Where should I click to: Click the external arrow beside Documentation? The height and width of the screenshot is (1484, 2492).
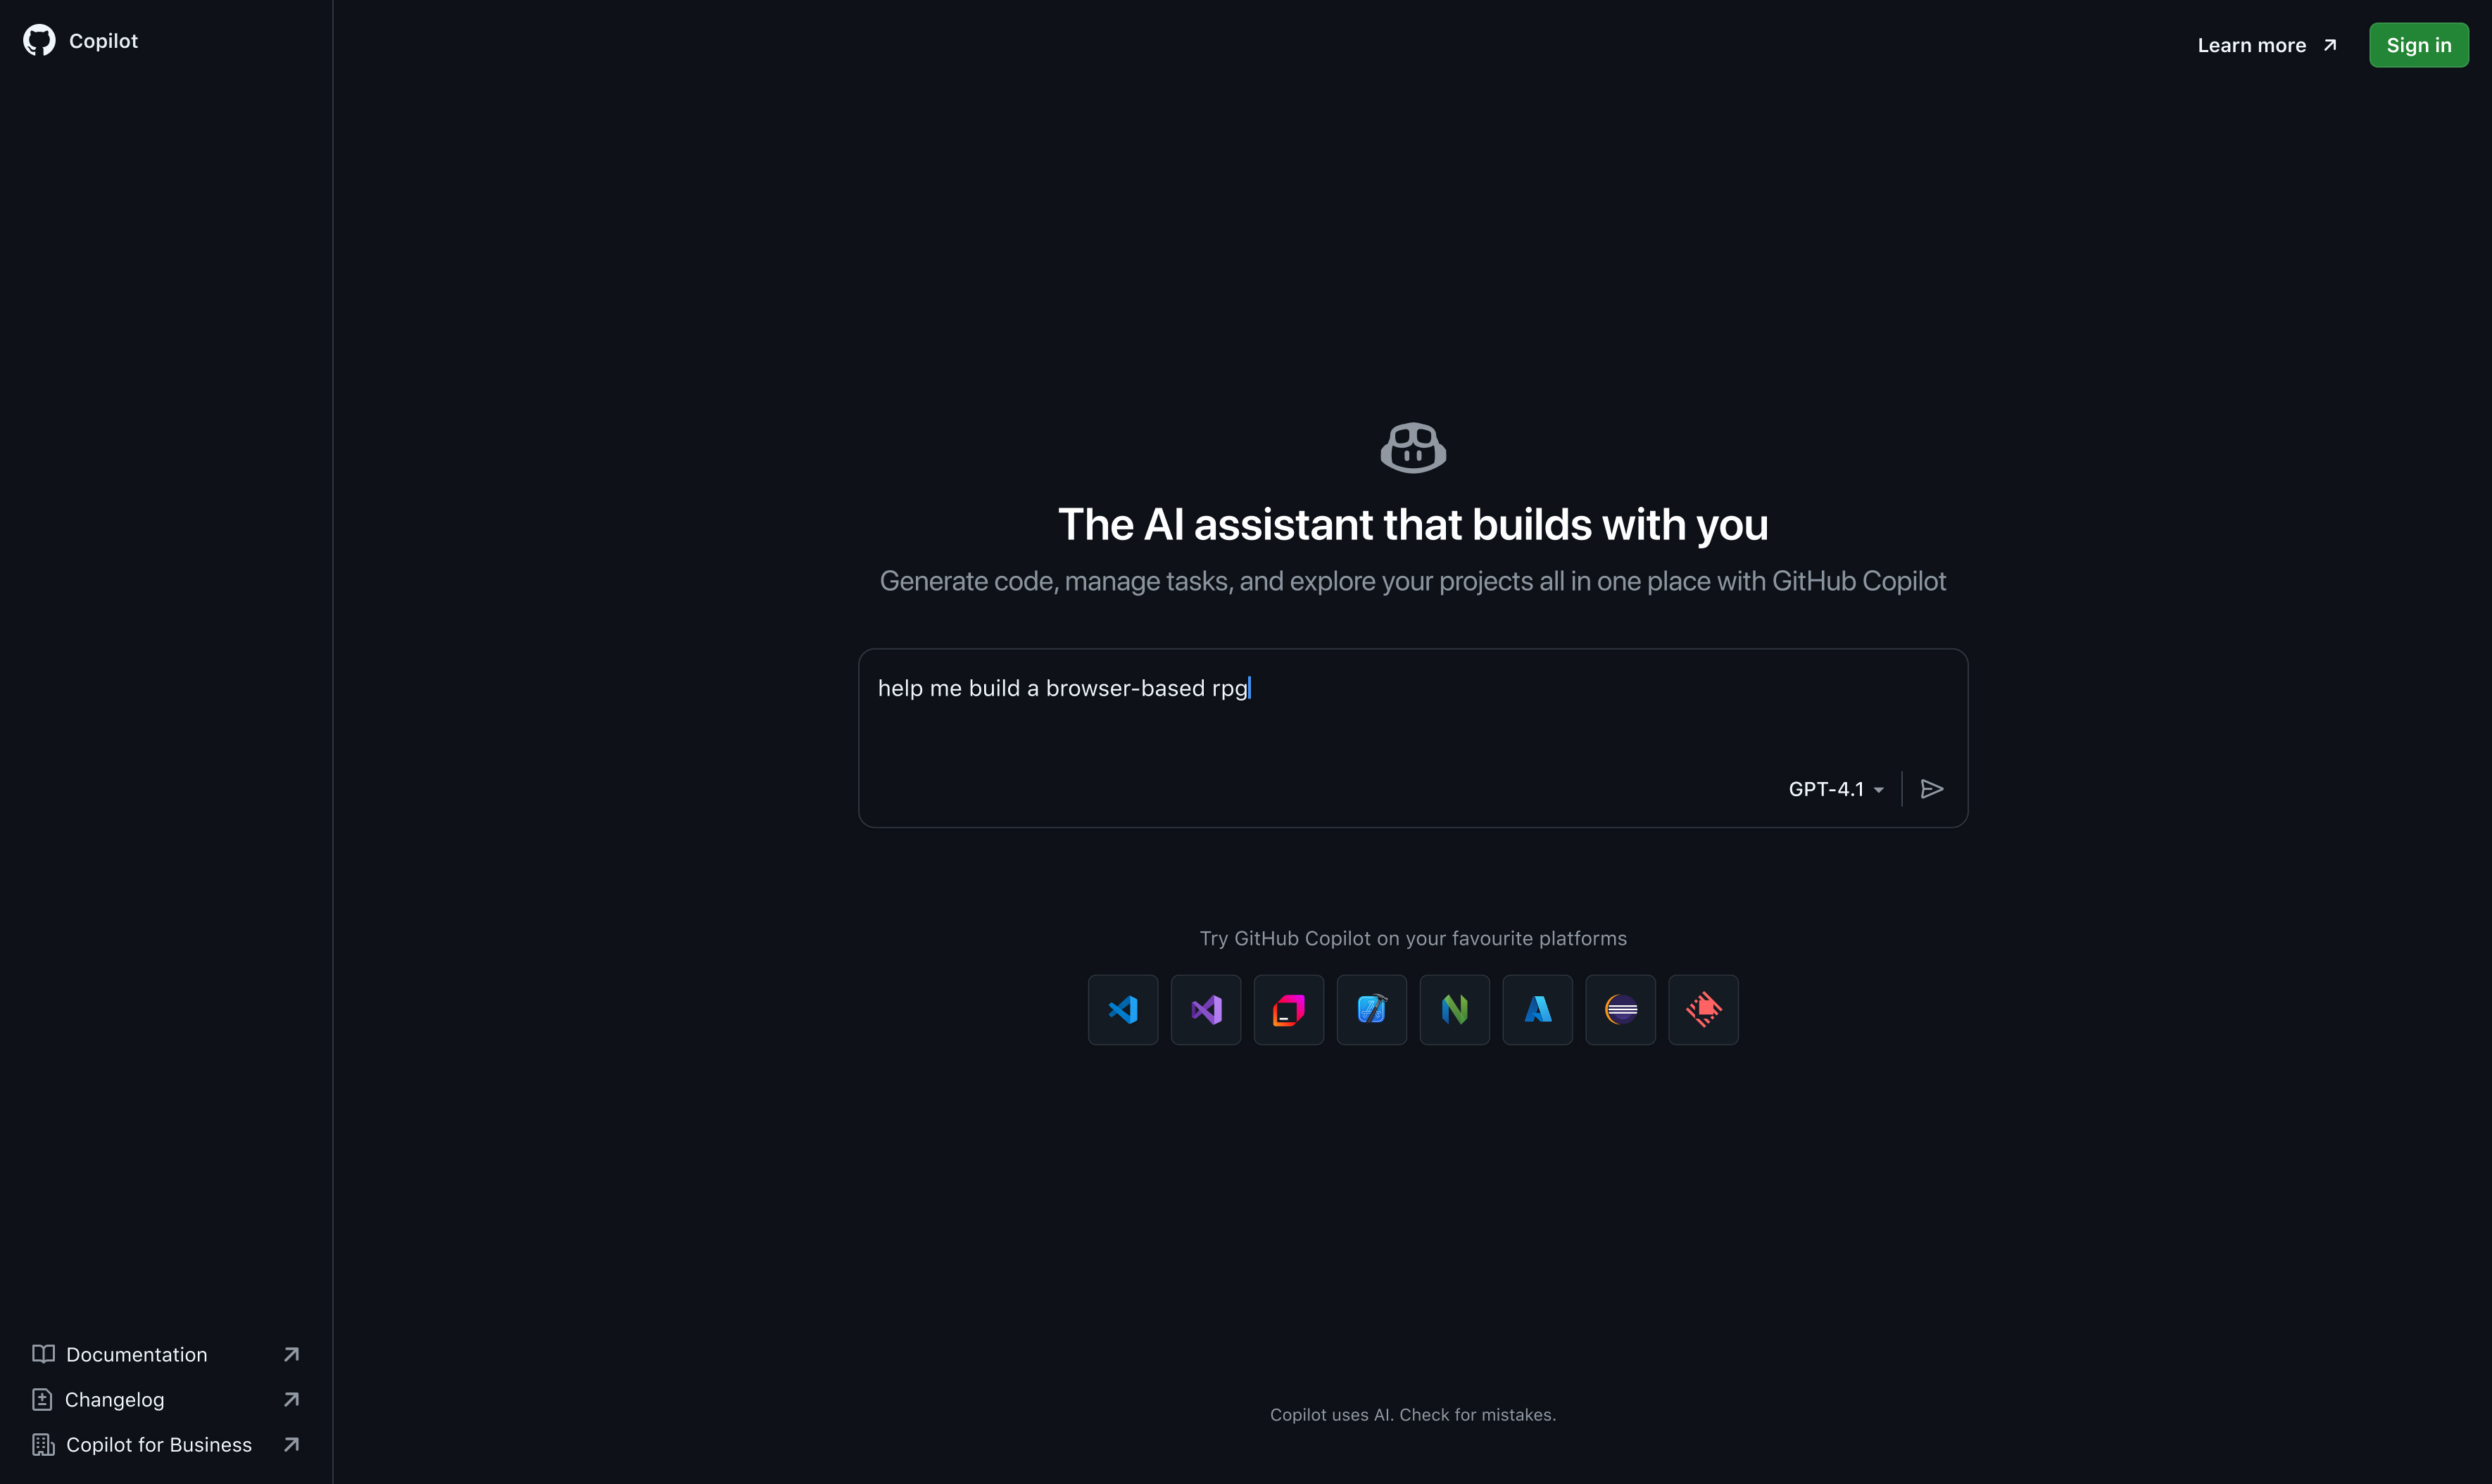291,1354
